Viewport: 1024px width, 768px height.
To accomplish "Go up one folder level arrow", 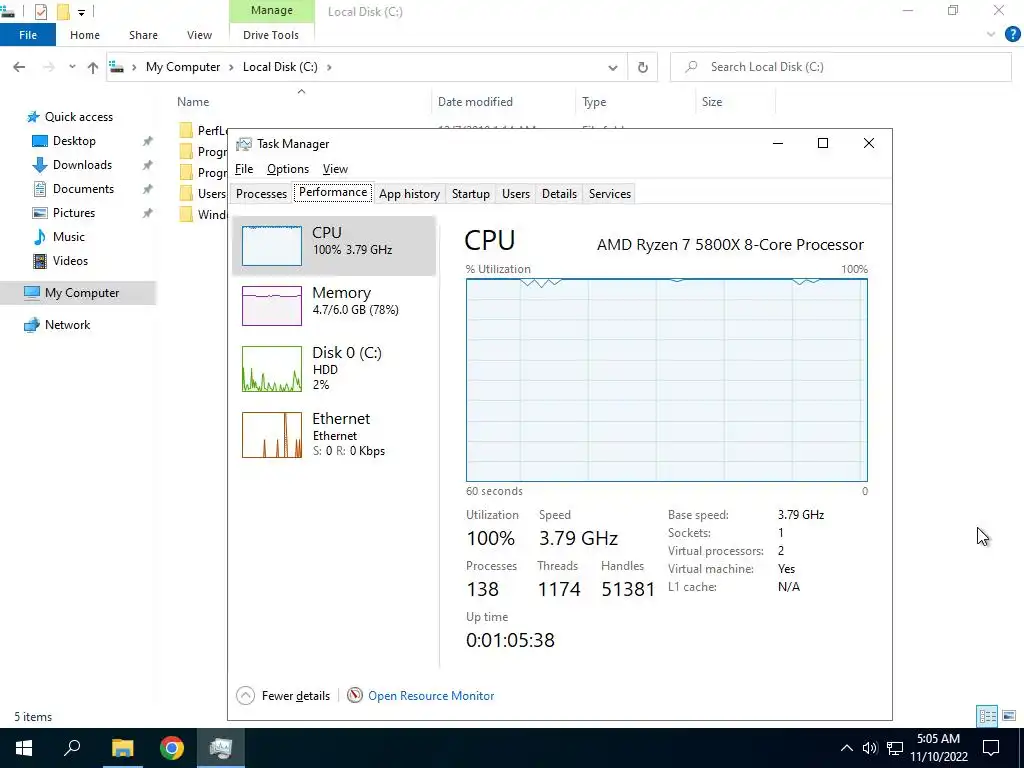I will 93,67.
